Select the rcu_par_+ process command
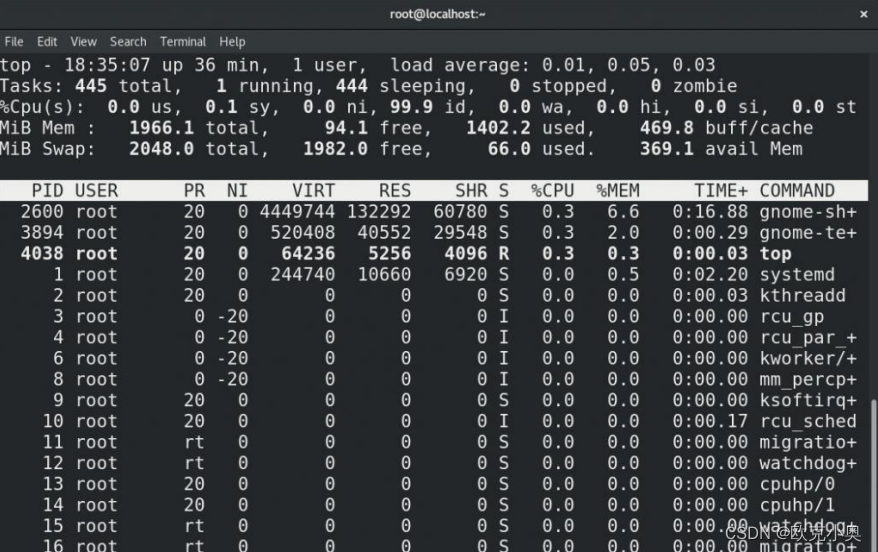Viewport: 878px width, 552px height. click(x=808, y=338)
